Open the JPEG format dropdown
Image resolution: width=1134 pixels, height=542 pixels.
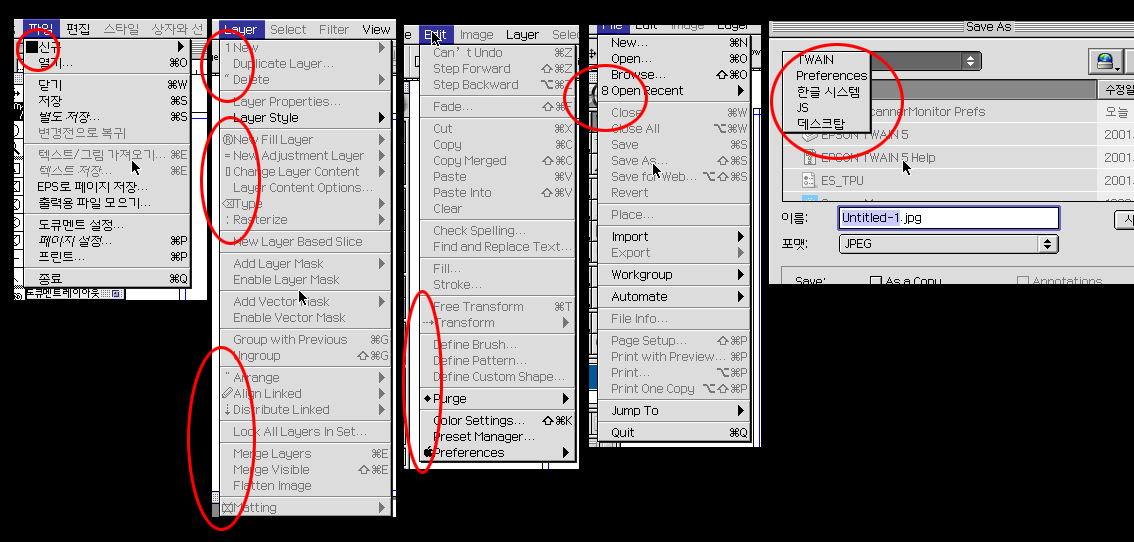(x=947, y=244)
